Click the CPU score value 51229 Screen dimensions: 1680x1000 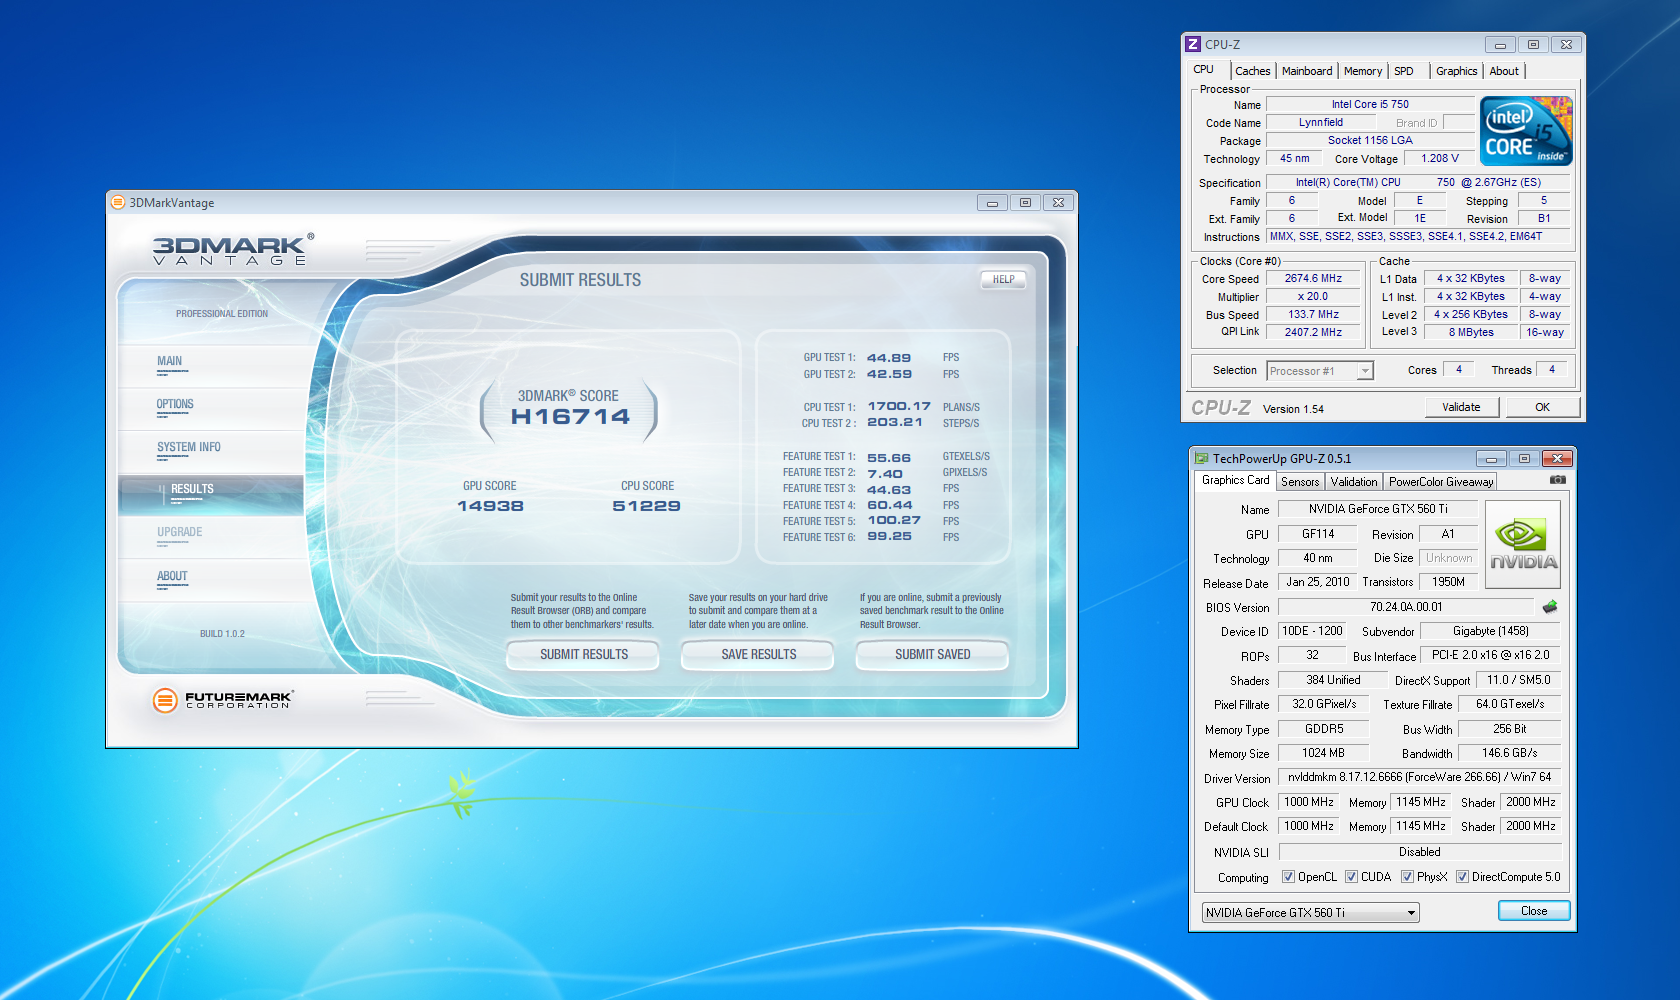(x=647, y=506)
